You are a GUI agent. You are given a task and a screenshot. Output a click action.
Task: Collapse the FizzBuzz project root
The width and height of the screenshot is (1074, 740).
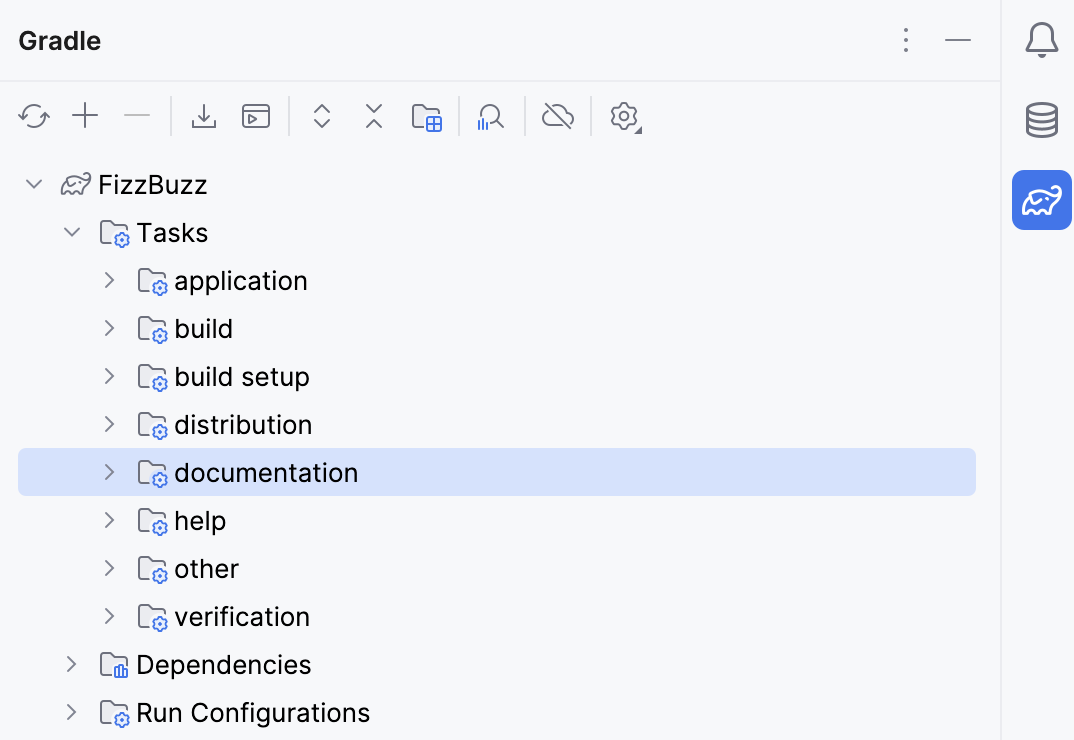[x=33, y=184]
